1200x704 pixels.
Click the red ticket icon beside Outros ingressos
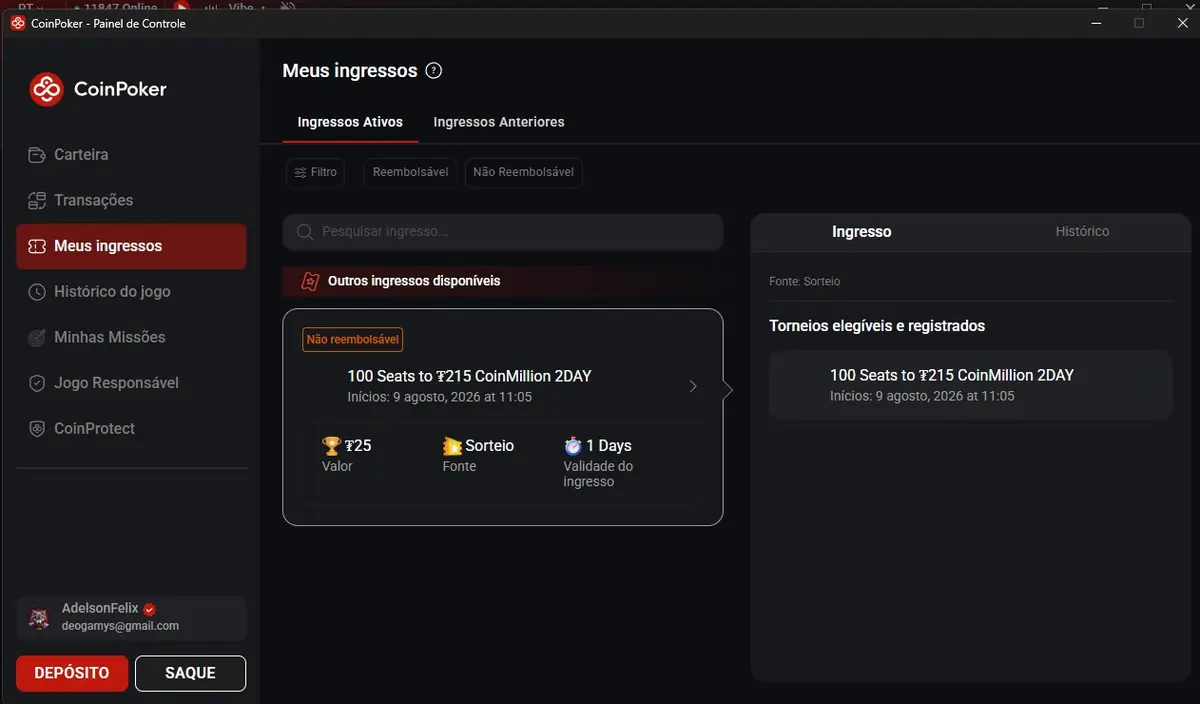tap(311, 282)
